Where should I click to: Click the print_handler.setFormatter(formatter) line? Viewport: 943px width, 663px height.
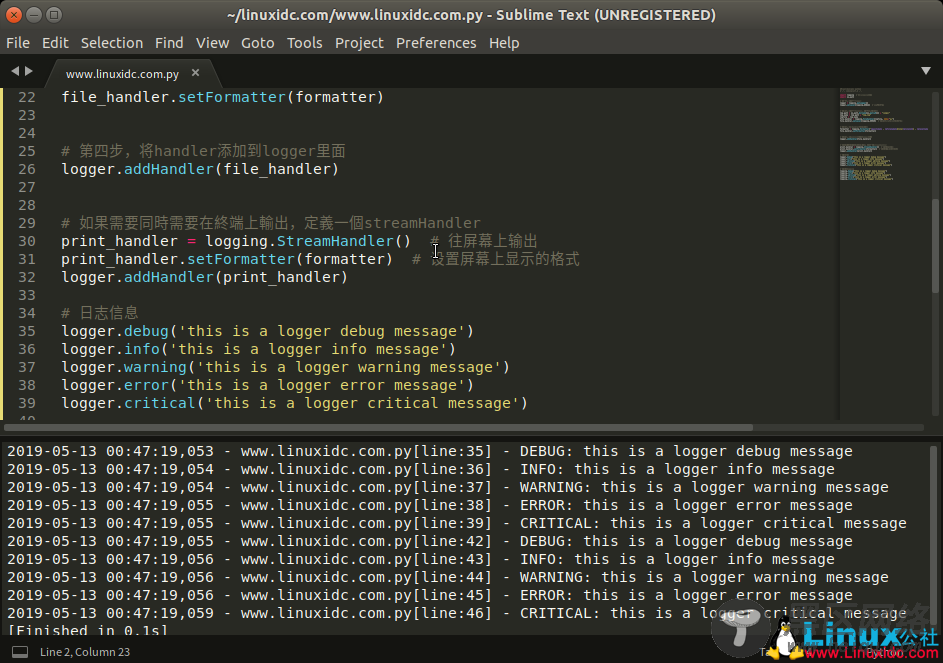point(321,259)
